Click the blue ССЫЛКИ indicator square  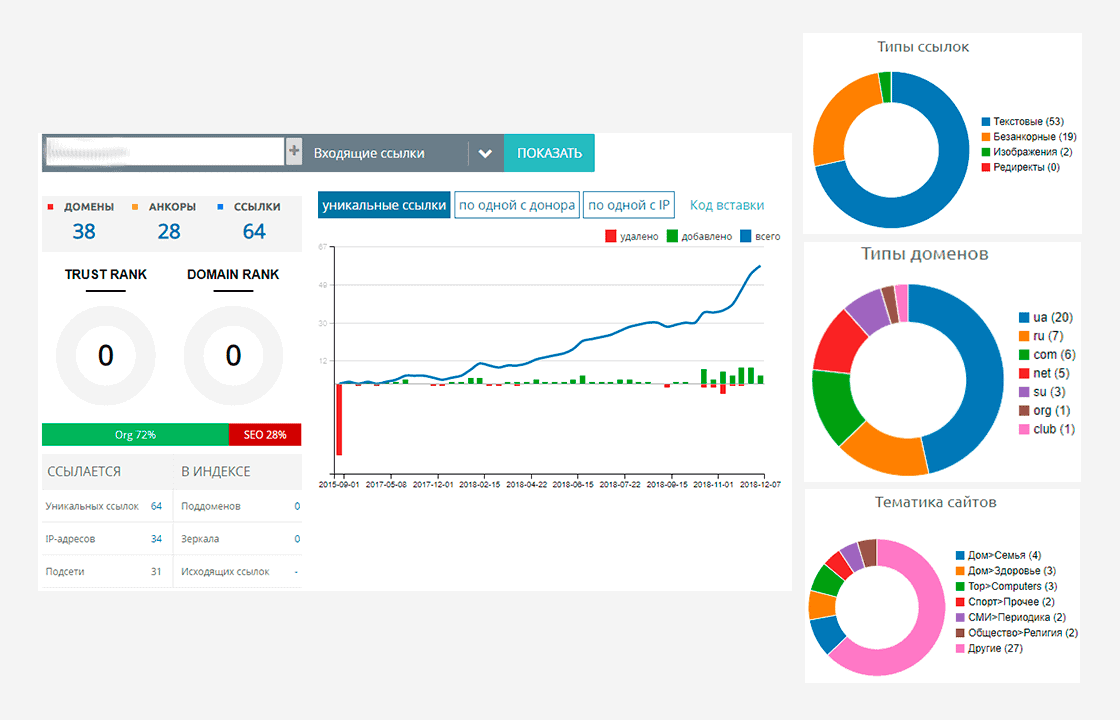221,207
